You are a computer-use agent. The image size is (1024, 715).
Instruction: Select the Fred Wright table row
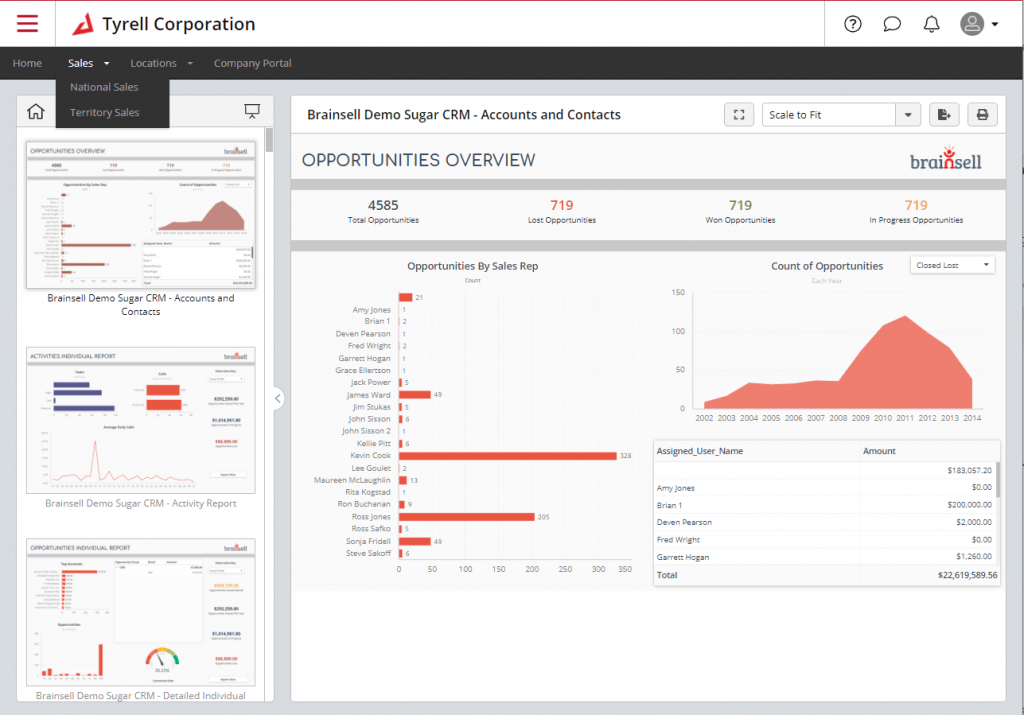[x=824, y=540]
